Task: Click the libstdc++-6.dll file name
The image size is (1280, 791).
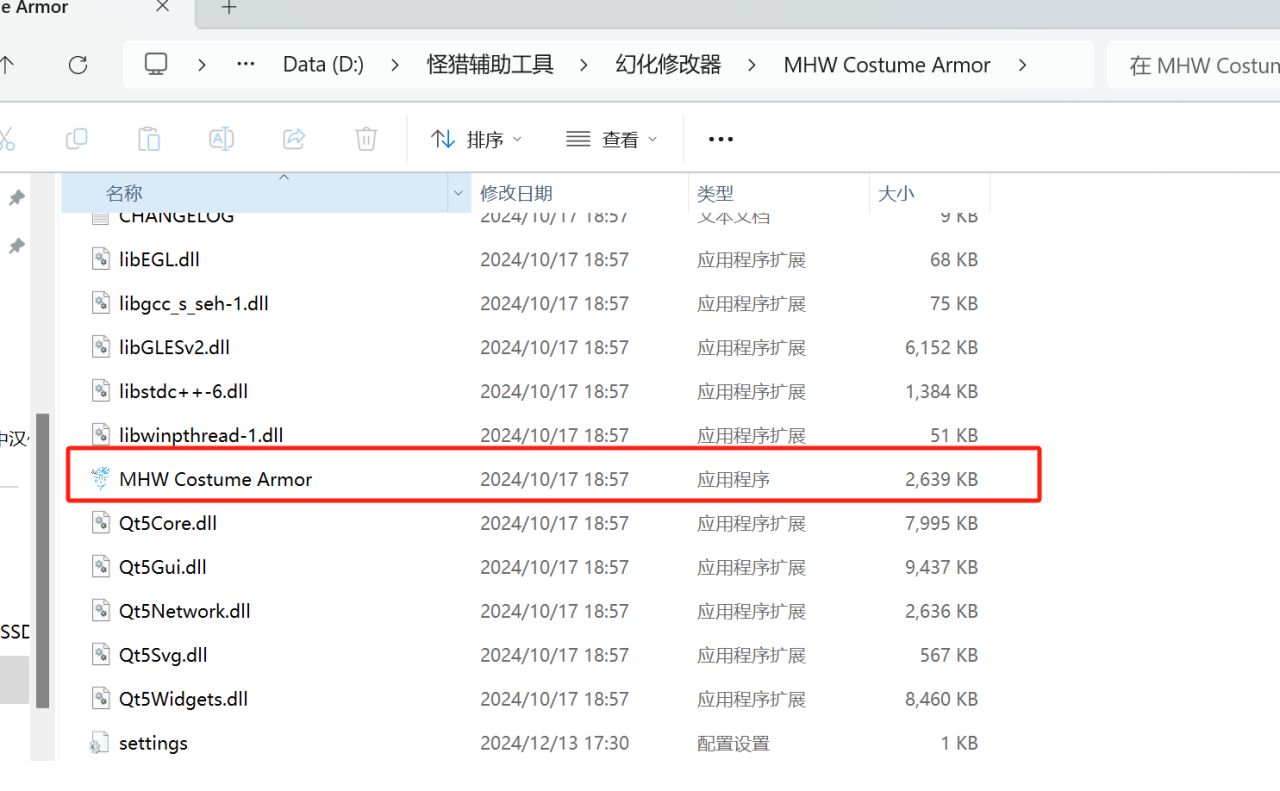Action: coord(183,391)
